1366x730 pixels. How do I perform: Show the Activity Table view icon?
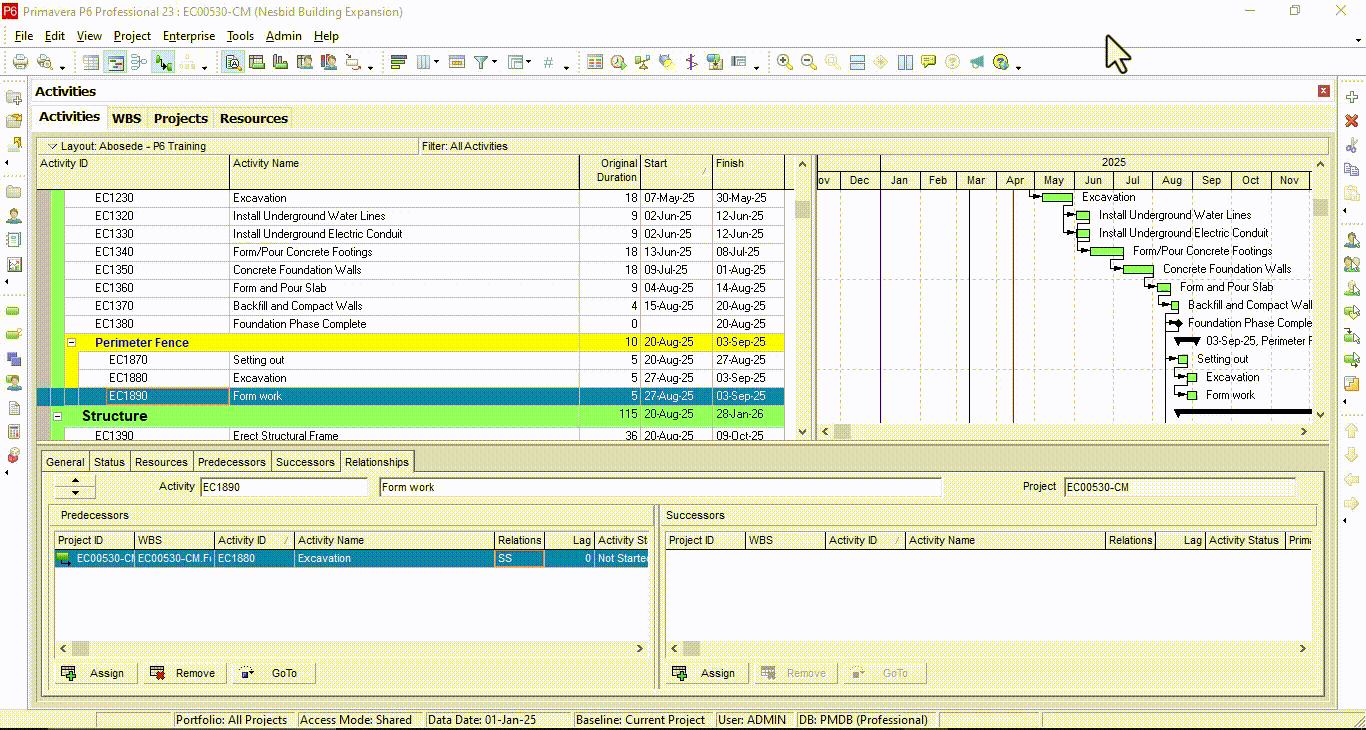point(91,62)
